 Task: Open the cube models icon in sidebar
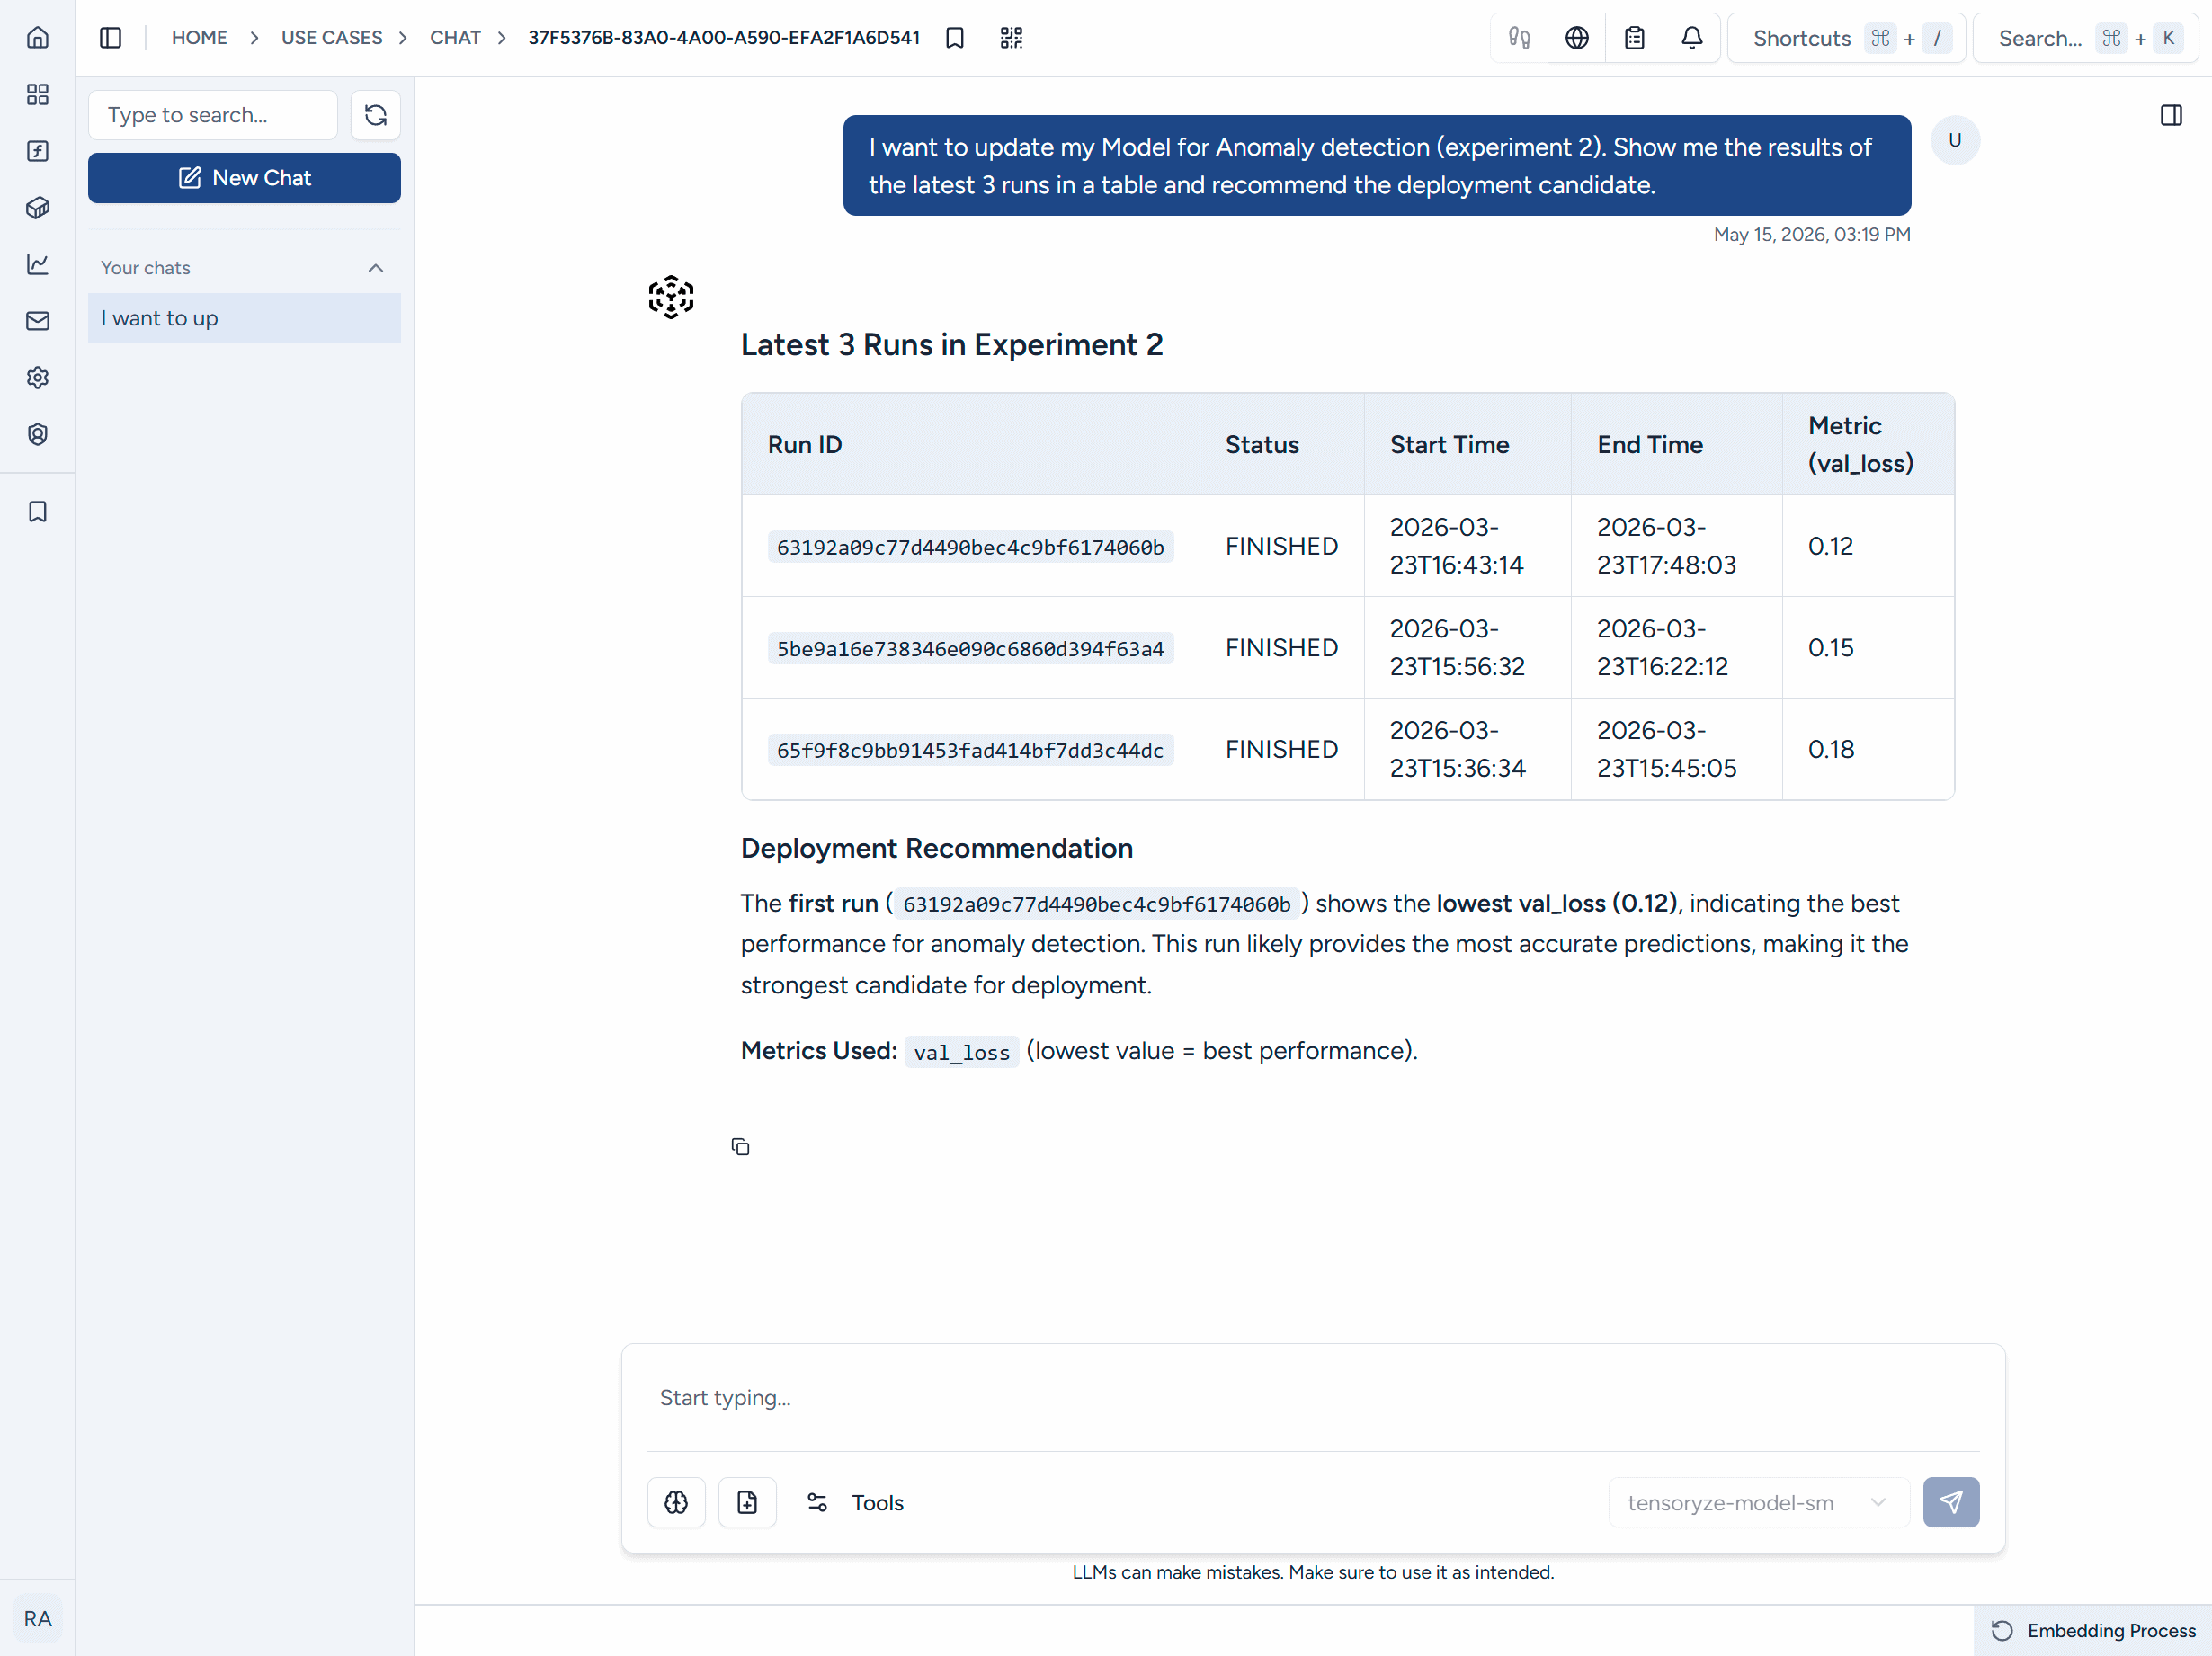[37, 208]
